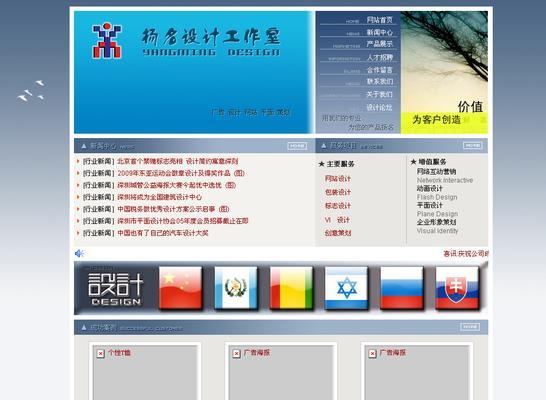Image resolution: width=546 pixels, height=400 pixels.
Task: Open news 深圳城管公益海报大赛
Action: point(177,185)
